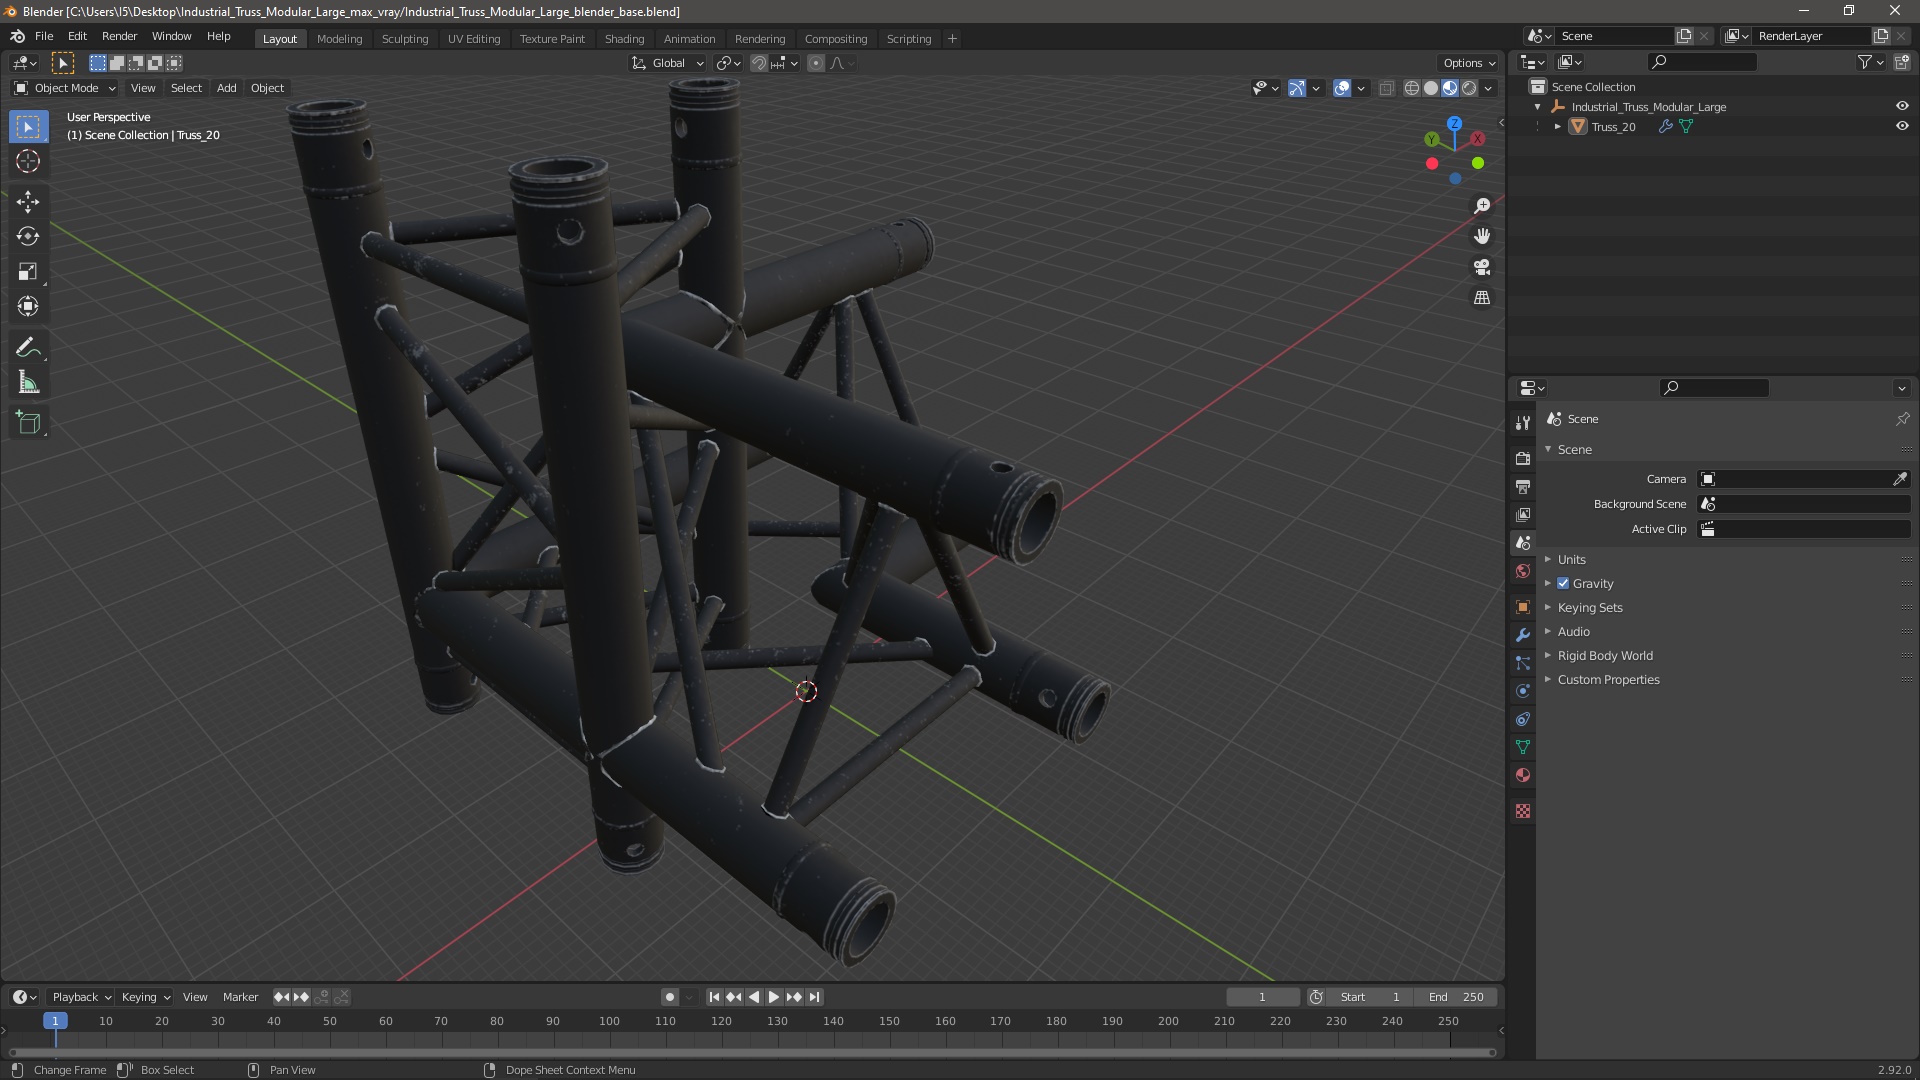Activate the Annotate pencil tool
1920x1080 pixels.
[x=28, y=347]
